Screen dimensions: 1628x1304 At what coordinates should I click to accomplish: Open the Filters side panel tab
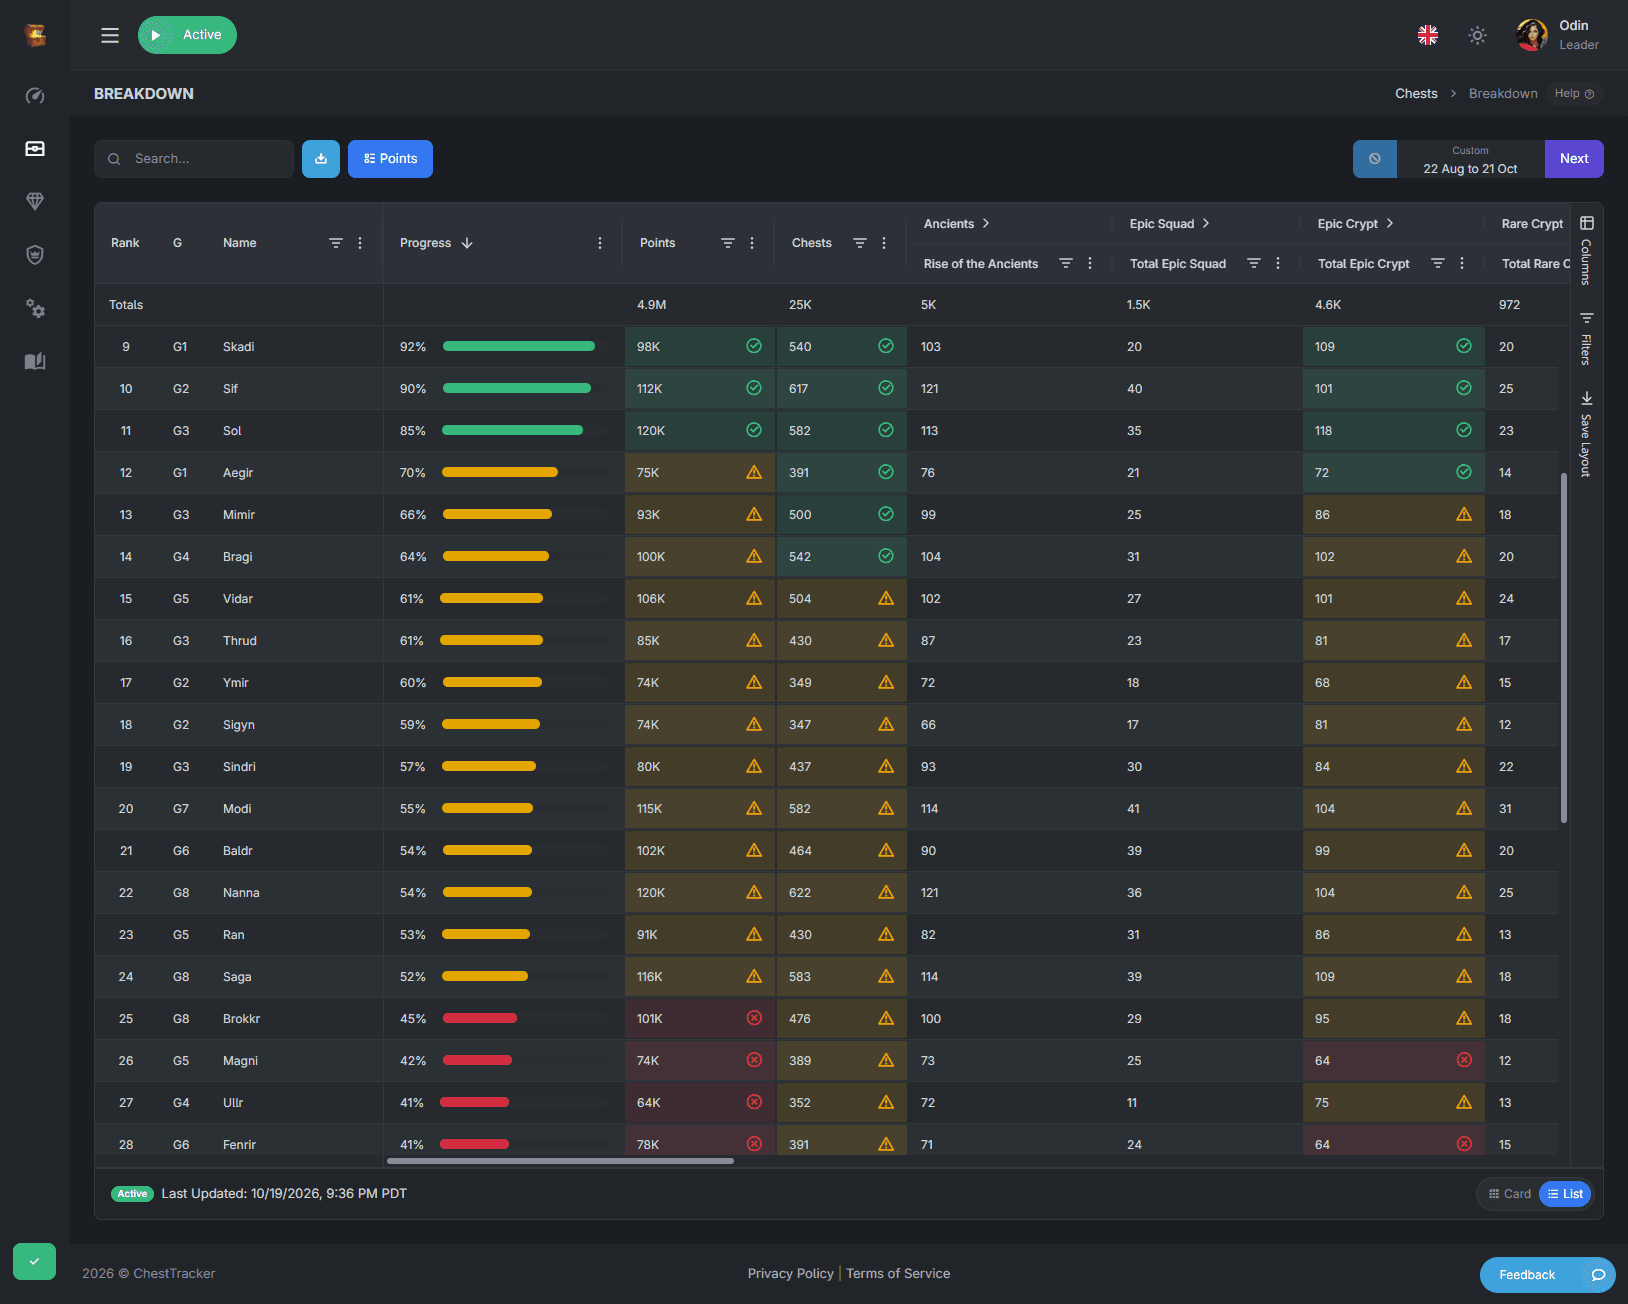pyautogui.click(x=1586, y=339)
